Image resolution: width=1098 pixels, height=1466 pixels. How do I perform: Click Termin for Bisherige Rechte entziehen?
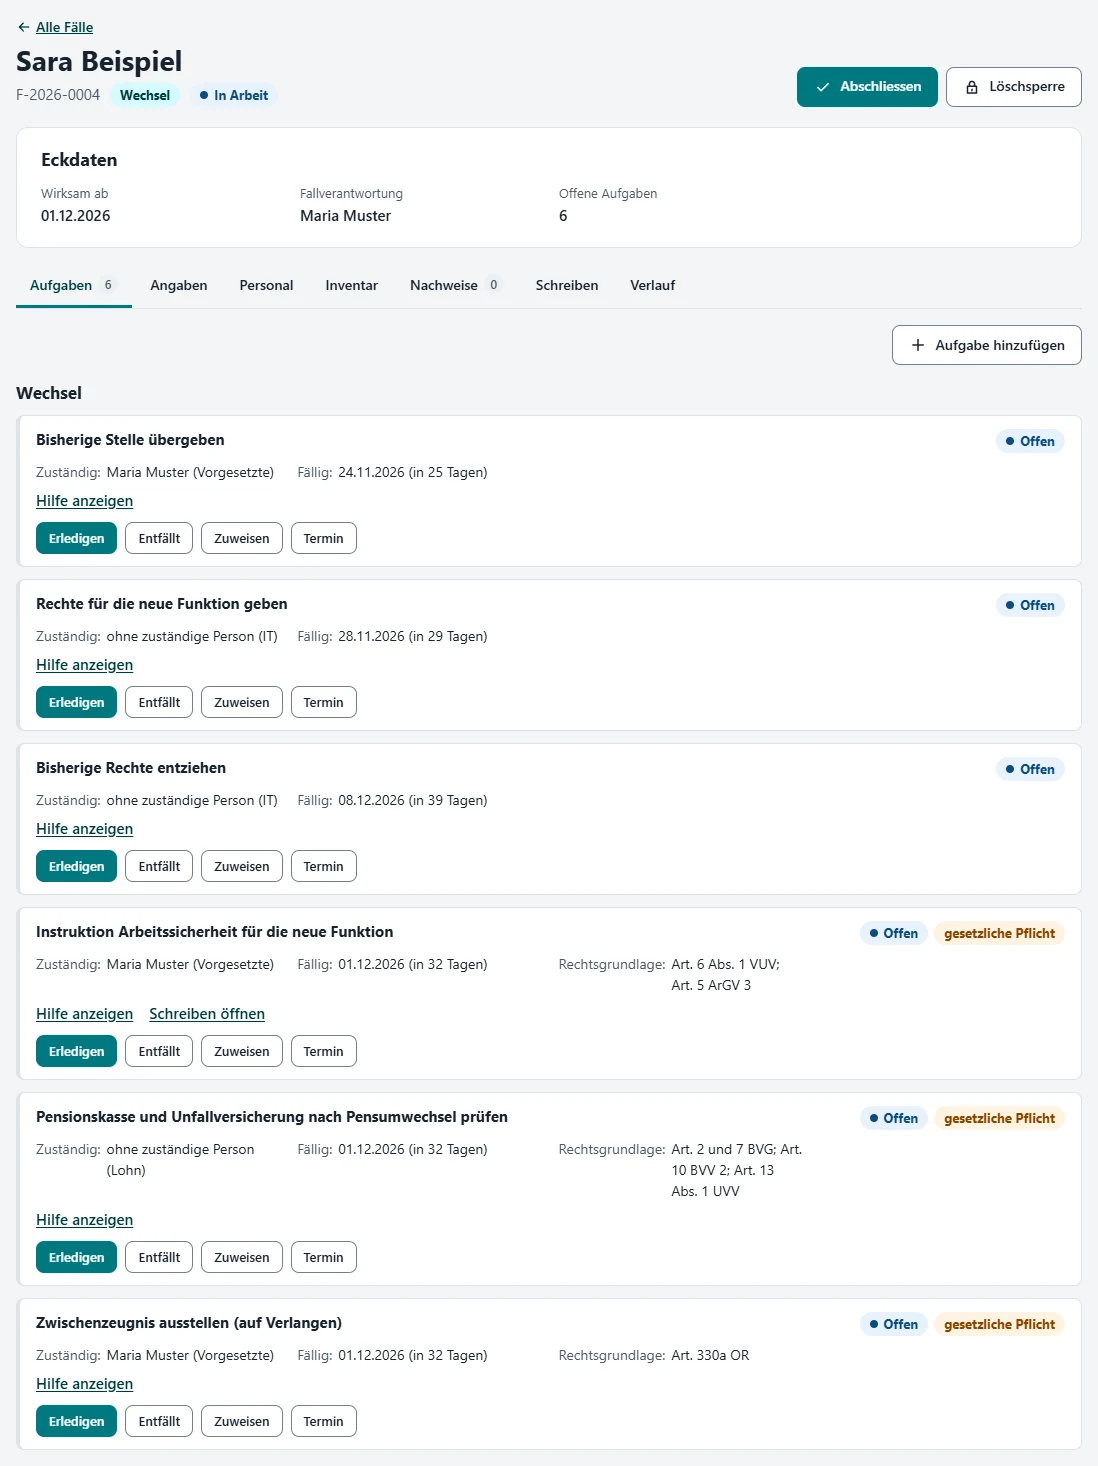click(324, 866)
